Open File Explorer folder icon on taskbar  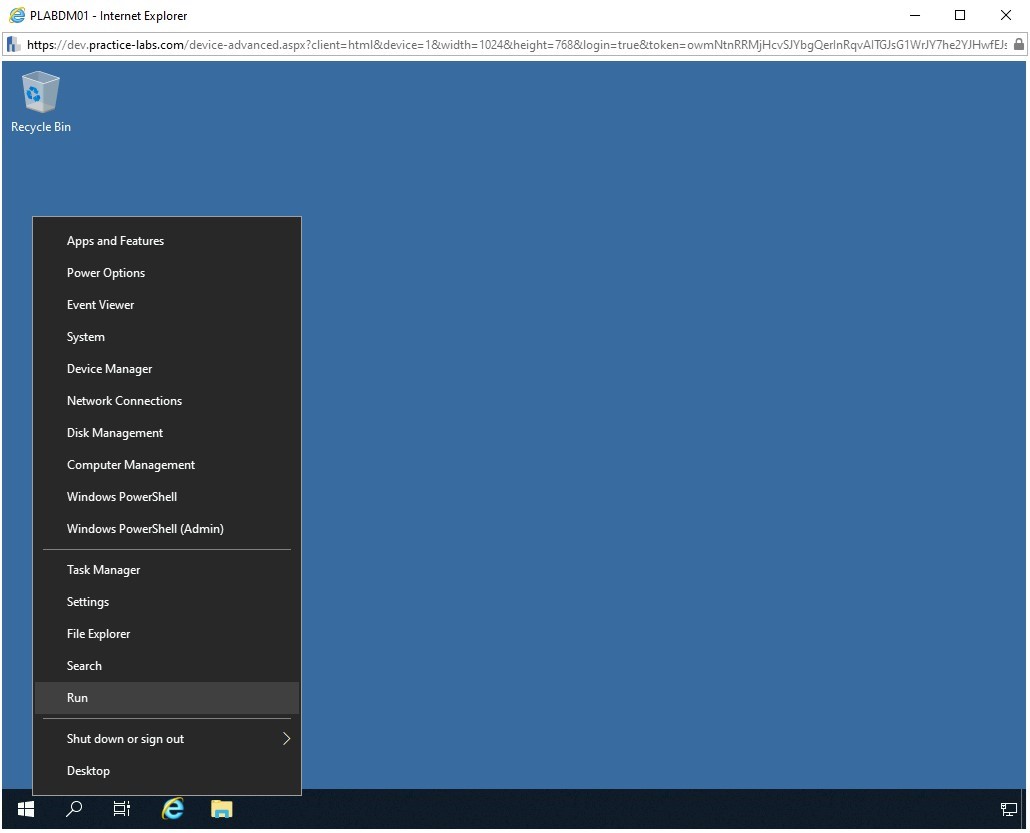(221, 809)
